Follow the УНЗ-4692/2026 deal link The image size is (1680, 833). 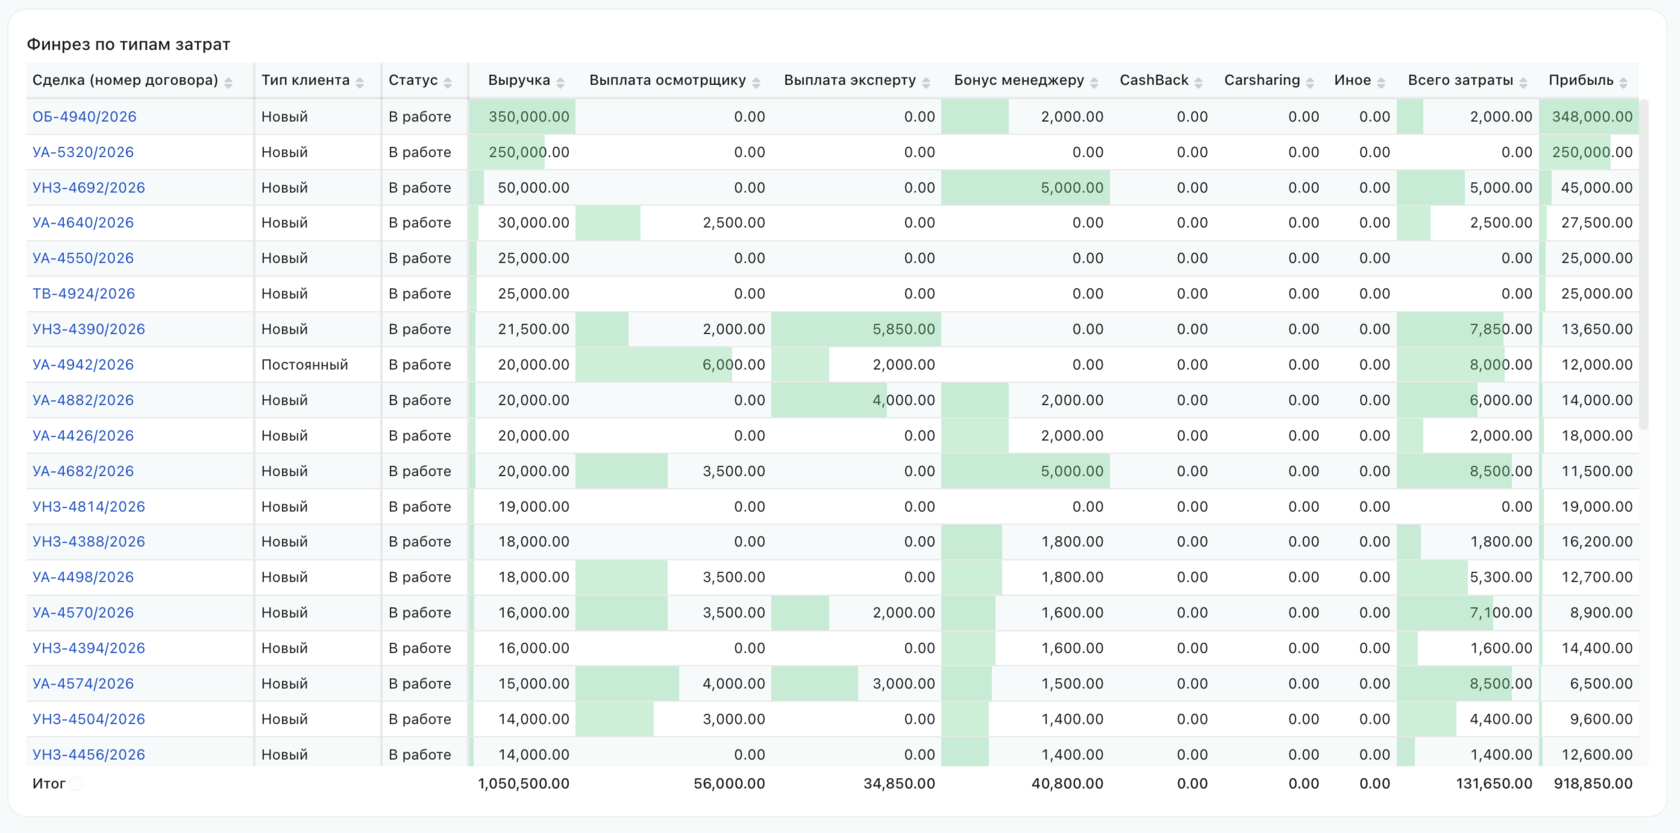(89, 188)
